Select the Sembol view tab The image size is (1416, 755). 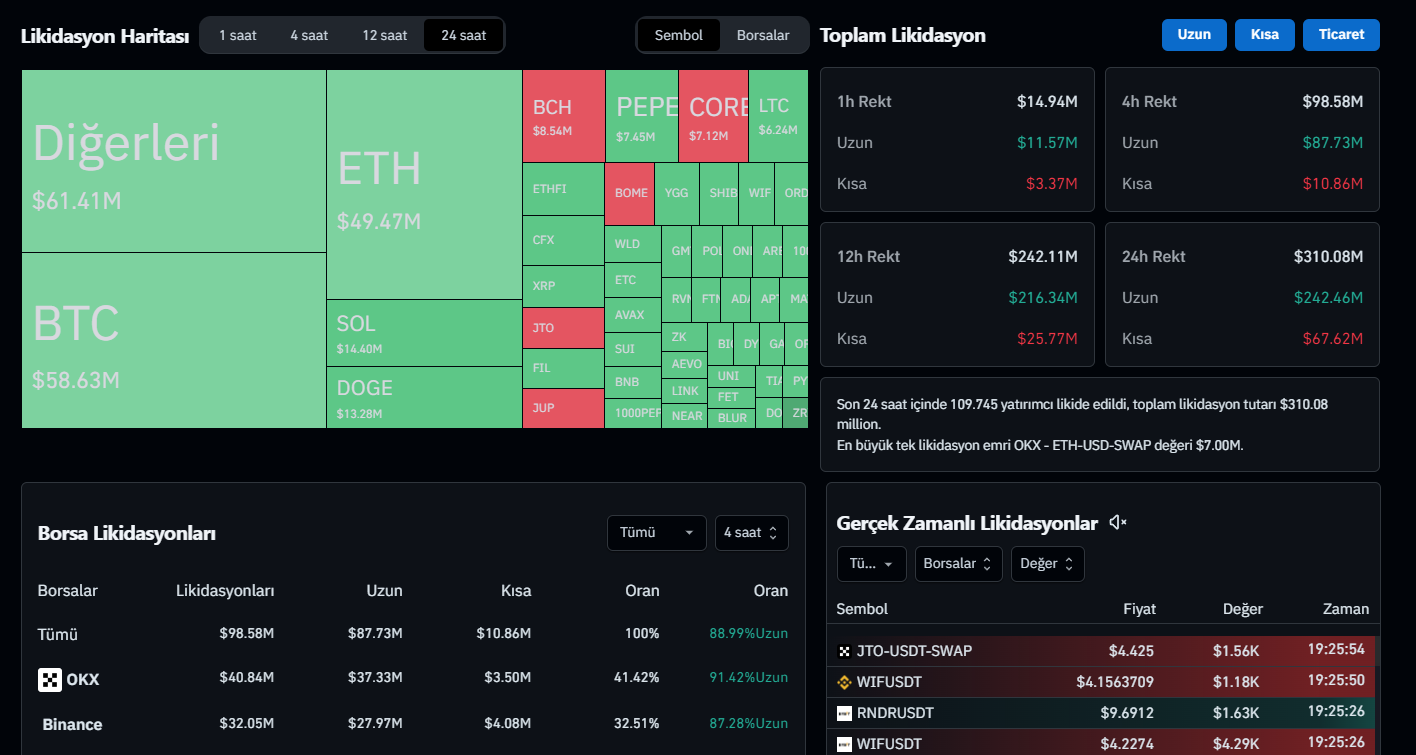pos(679,35)
